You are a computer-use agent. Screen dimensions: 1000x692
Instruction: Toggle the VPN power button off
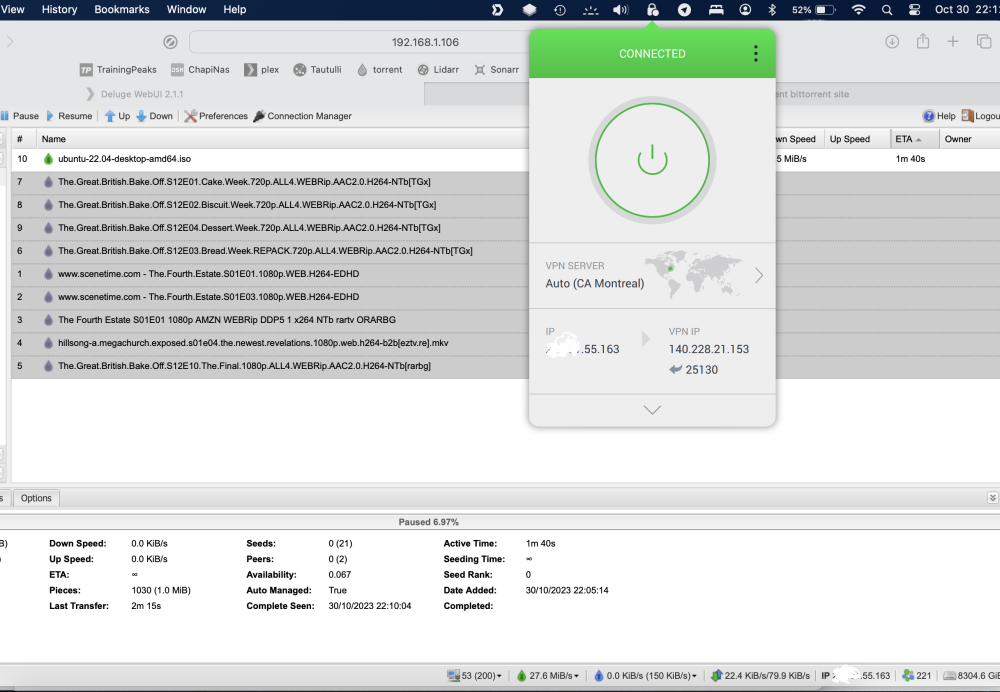coord(652,160)
